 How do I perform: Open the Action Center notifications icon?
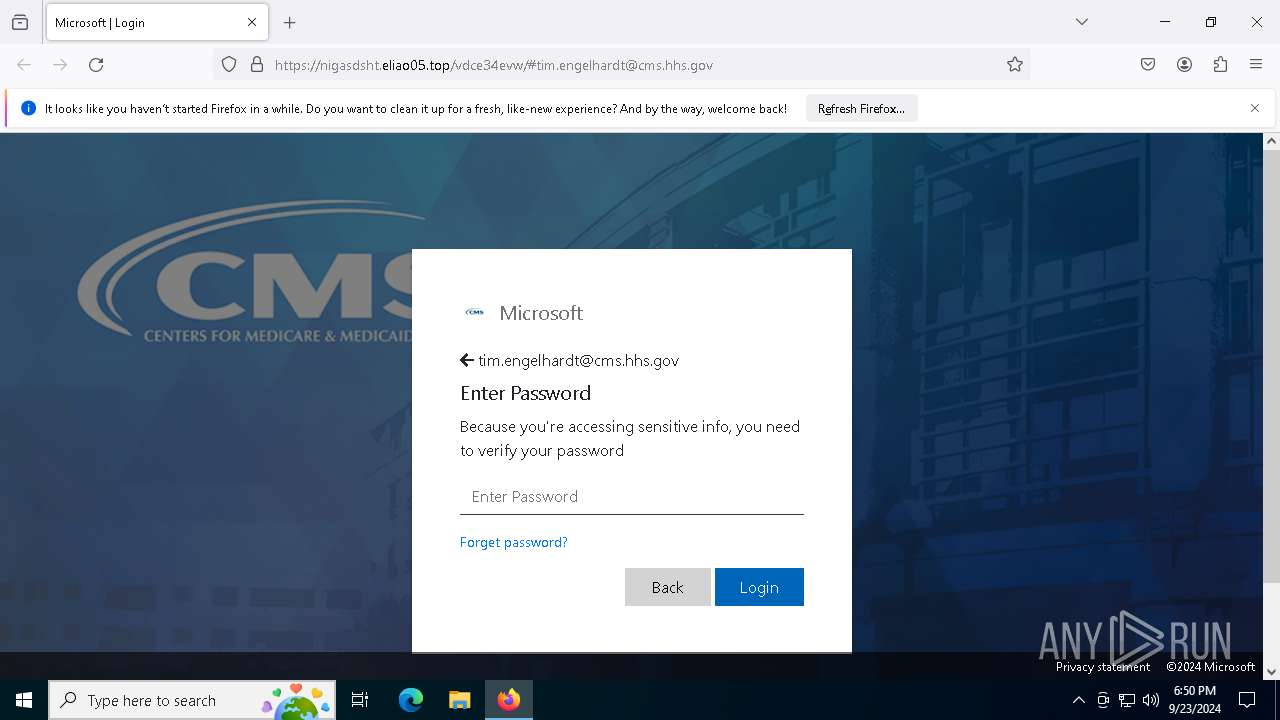click(1247, 700)
